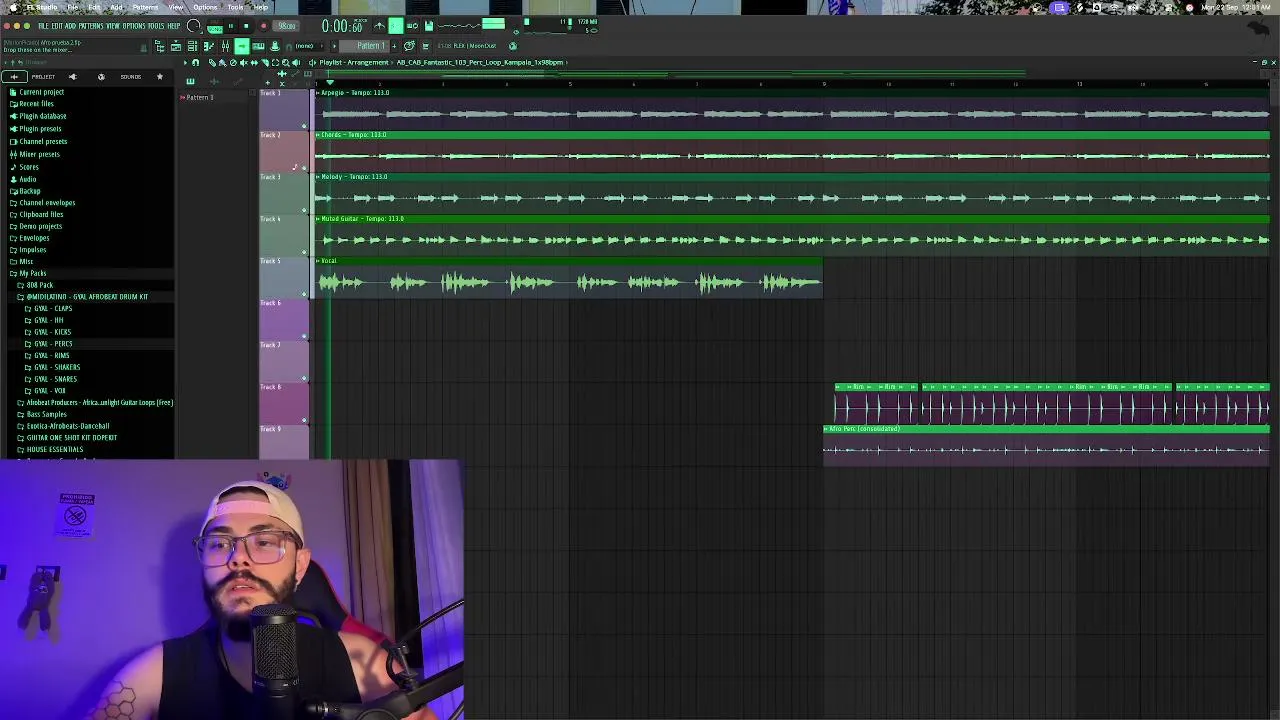Open the Channel rack toolbar icon
The width and height of the screenshot is (1280, 720).
(192, 46)
